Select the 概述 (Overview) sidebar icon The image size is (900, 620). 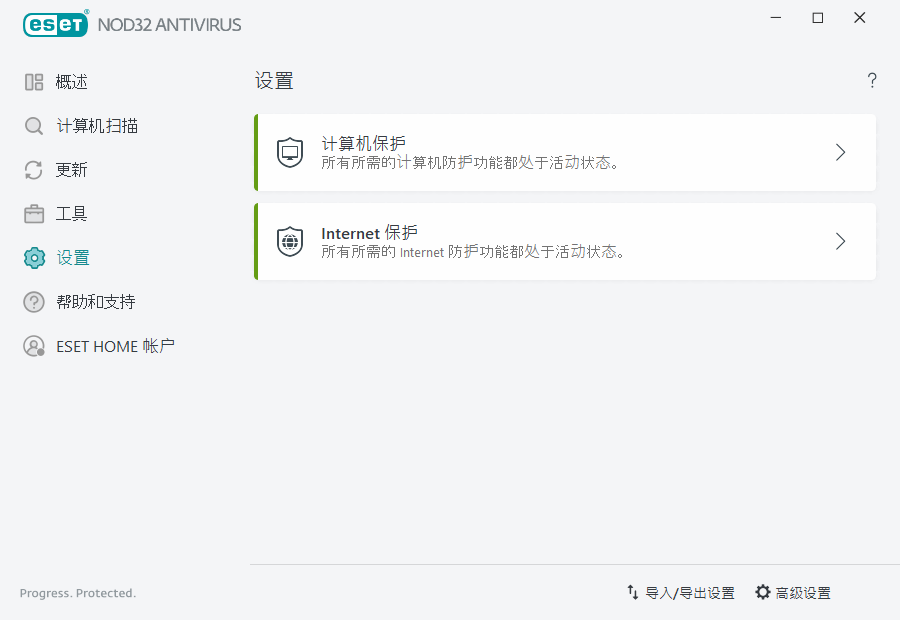tap(33, 81)
